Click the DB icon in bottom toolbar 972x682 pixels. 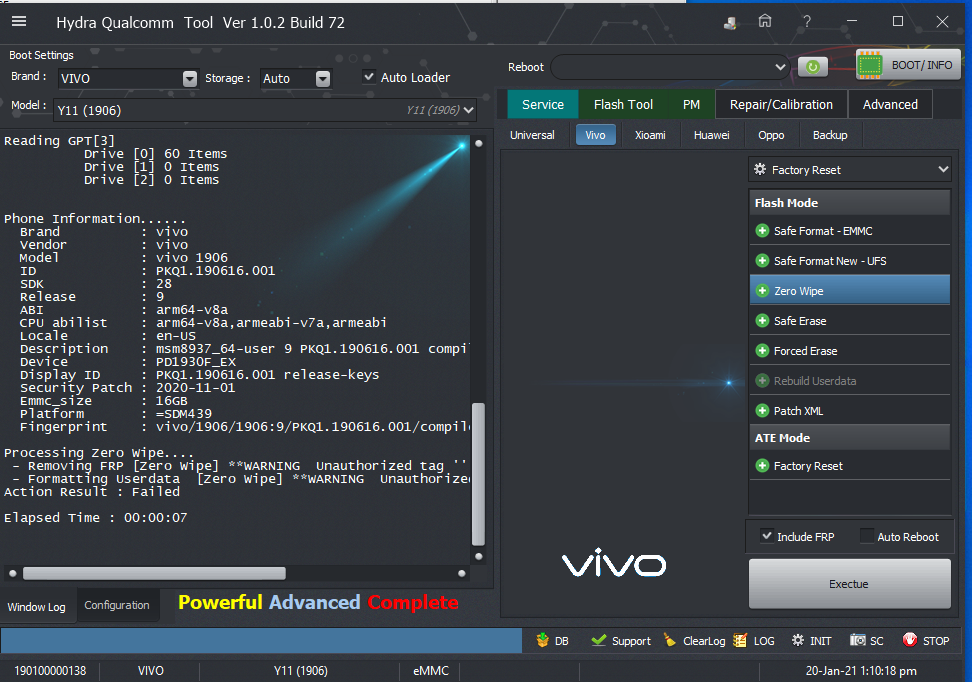[542, 640]
